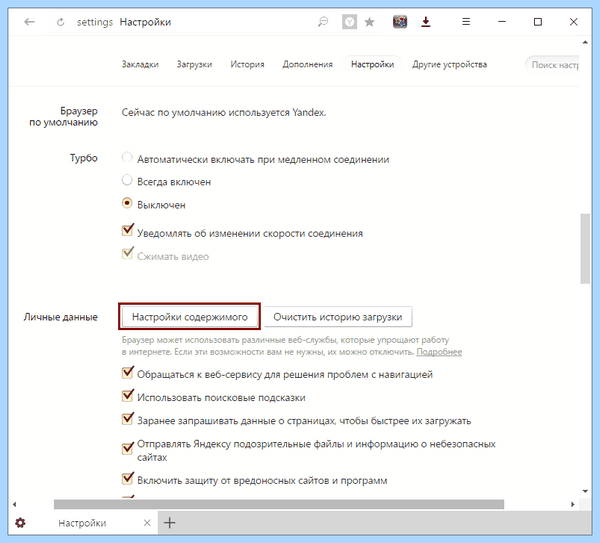
Task: Select the Настройки tab in the bottom bar
Action: coord(82,523)
